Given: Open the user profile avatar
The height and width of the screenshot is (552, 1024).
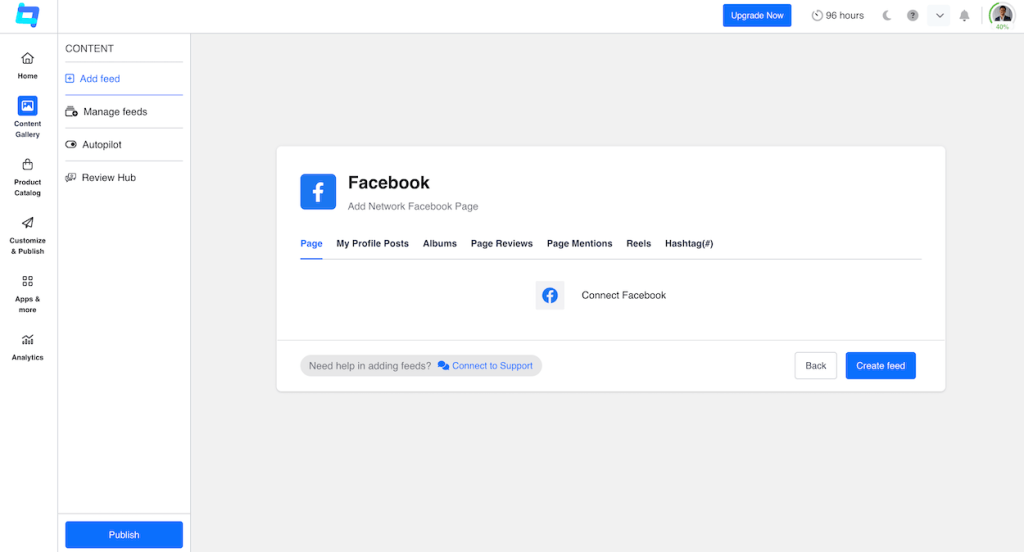Looking at the screenshot, I should (1002, 15).
